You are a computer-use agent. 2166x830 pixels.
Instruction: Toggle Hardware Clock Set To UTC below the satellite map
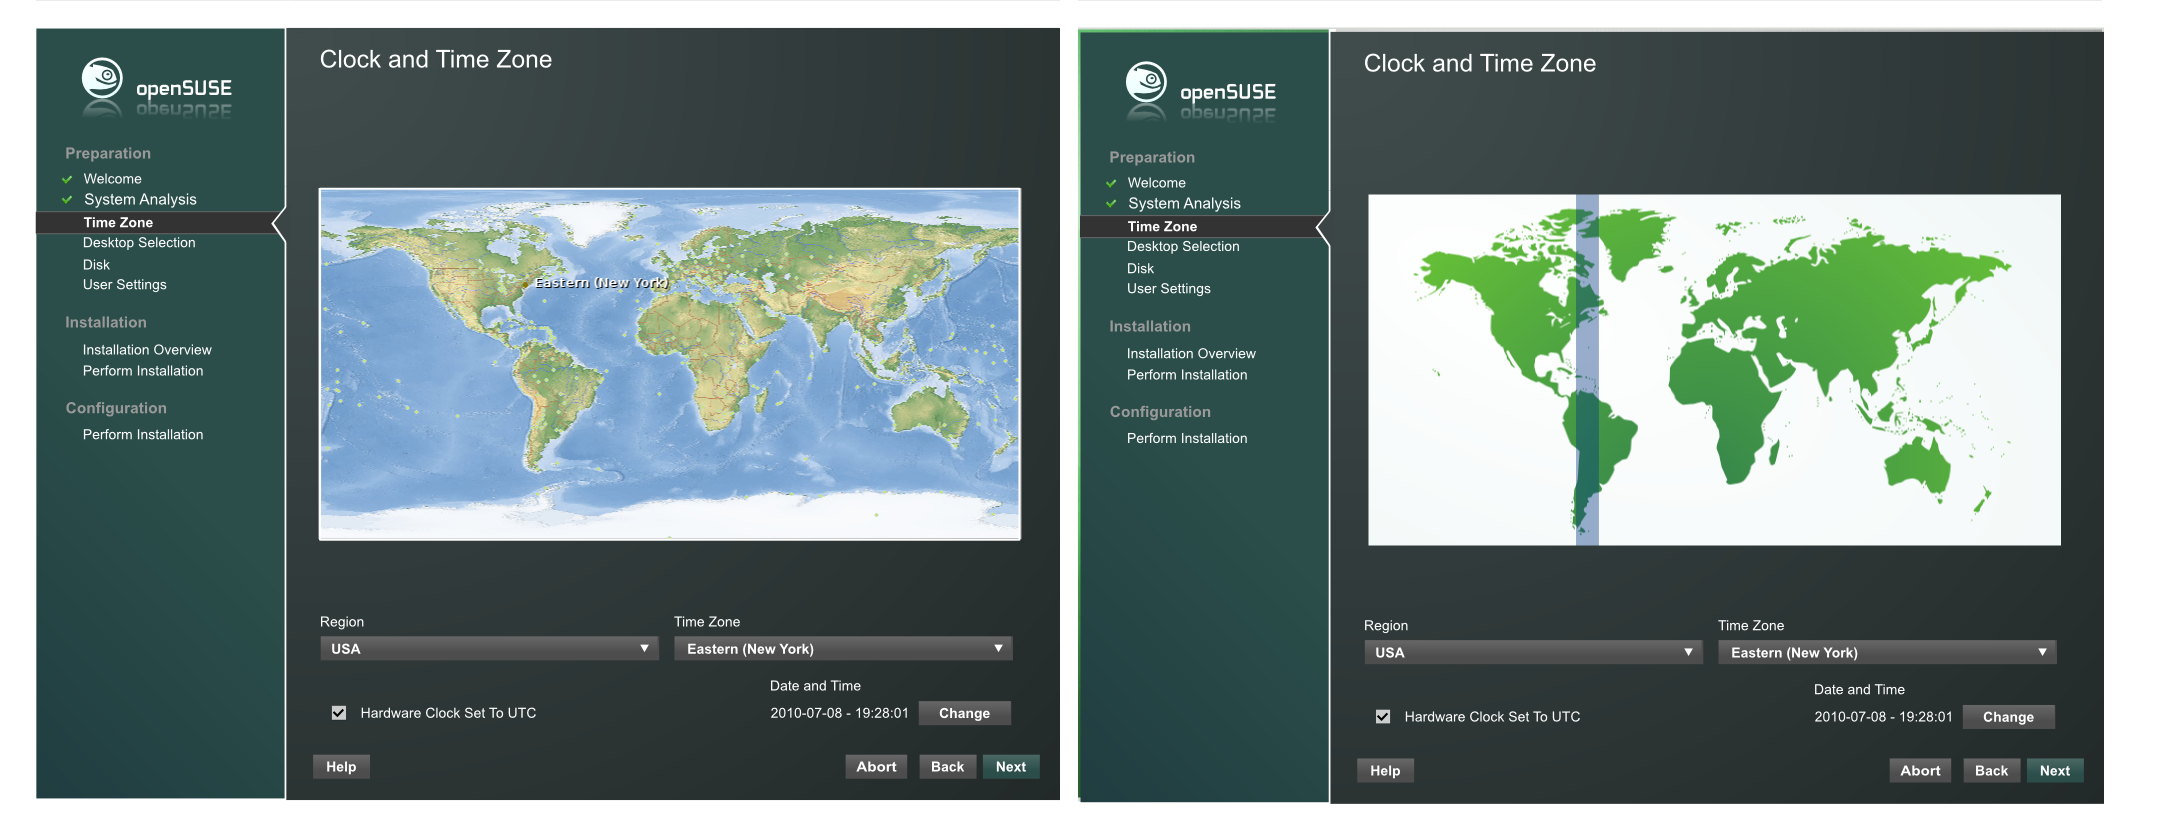[339, 713]
